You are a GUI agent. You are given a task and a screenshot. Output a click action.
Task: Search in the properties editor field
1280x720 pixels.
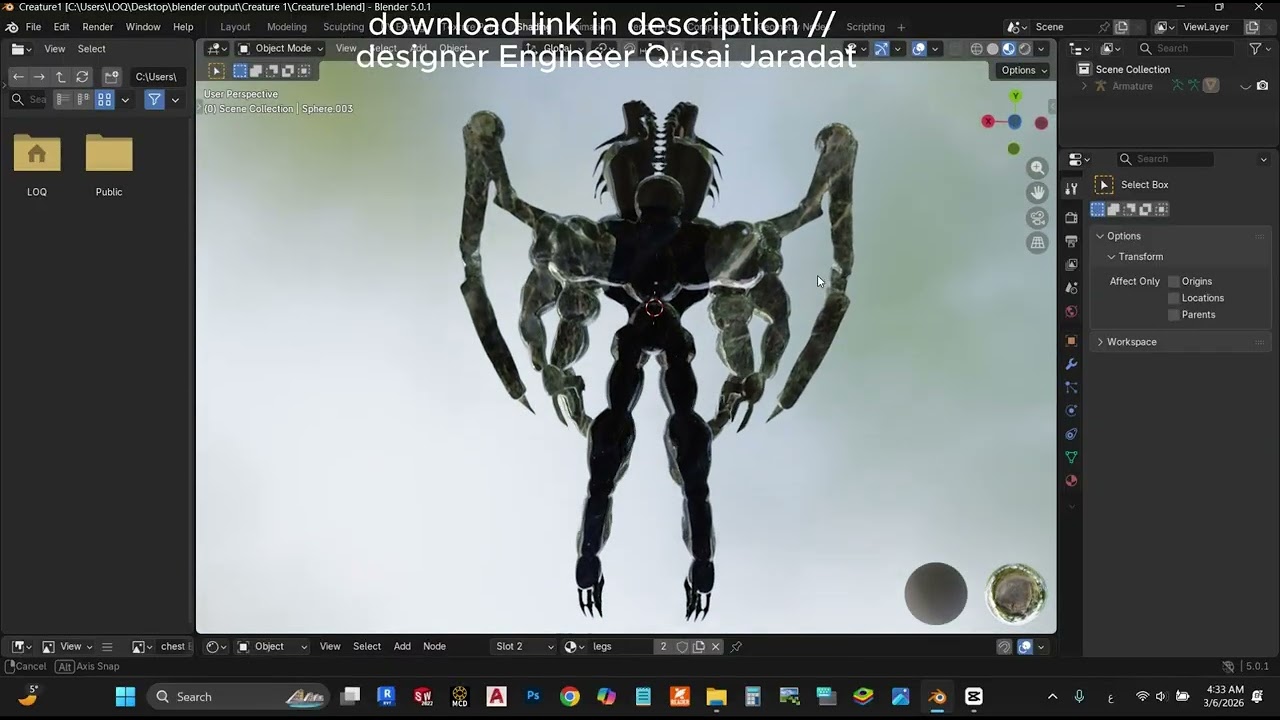[1165, 159]
